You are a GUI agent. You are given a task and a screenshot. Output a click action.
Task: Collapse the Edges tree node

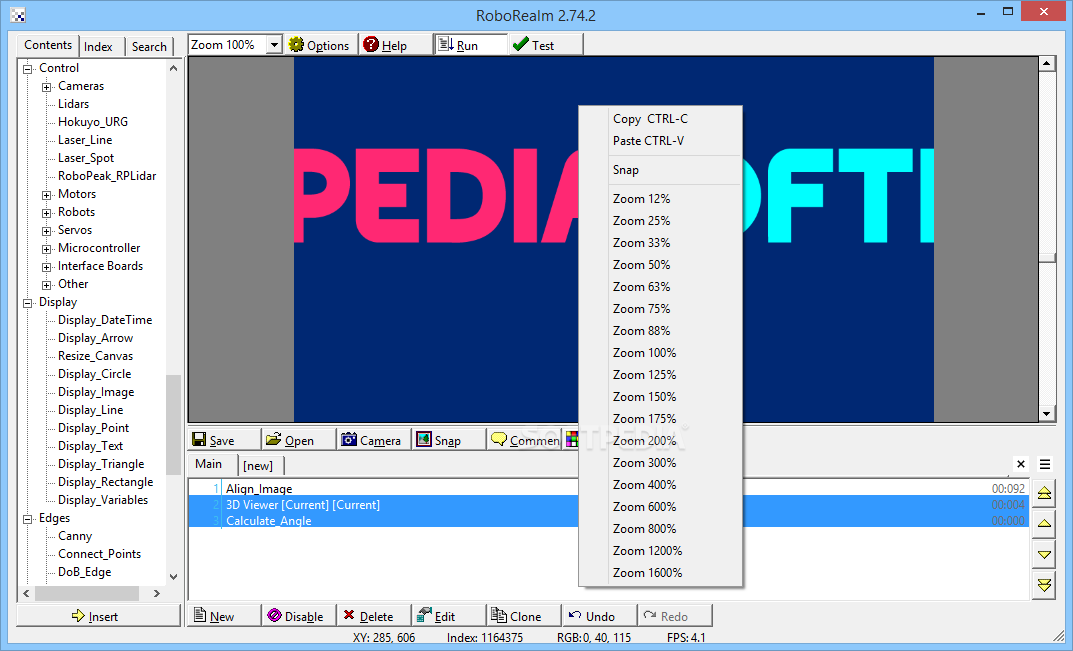coord(28,519)
